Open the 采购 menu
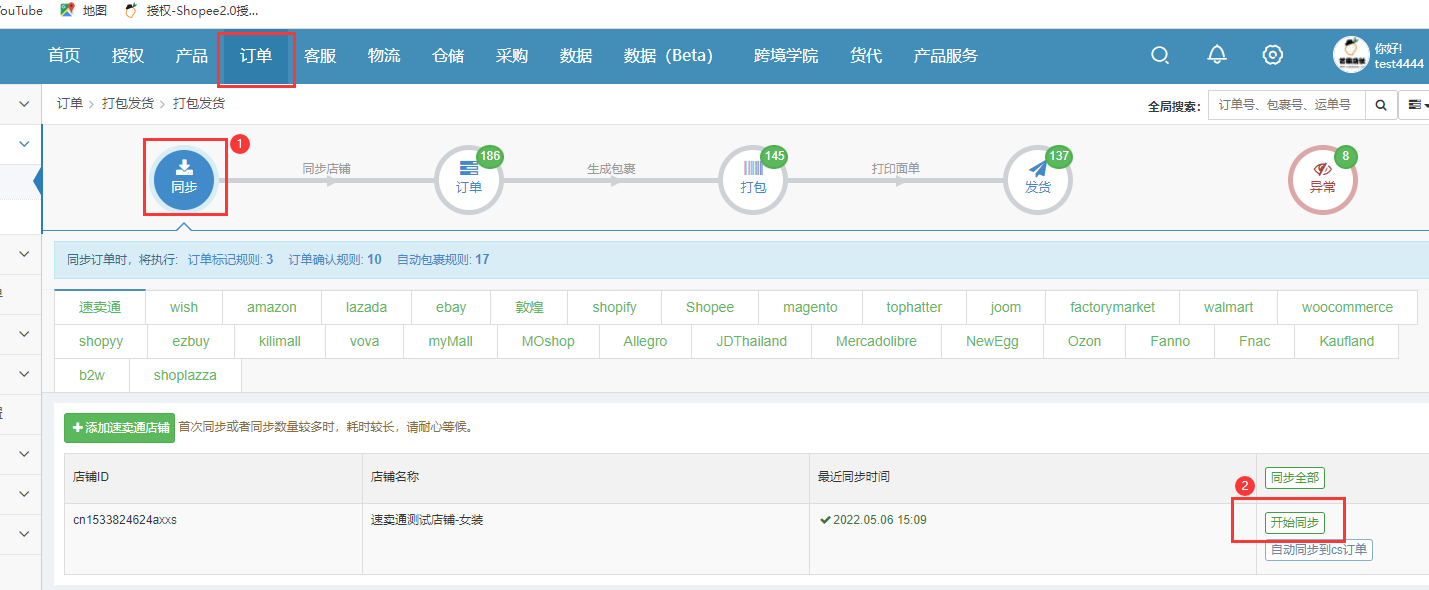This screenshot has height=590, width=1429. 512,56
